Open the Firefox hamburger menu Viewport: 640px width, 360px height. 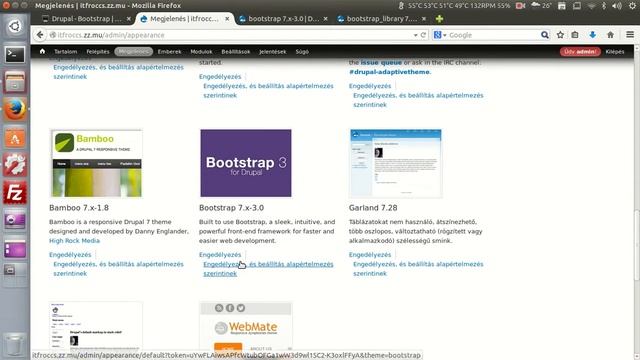(x=630, y=35)
